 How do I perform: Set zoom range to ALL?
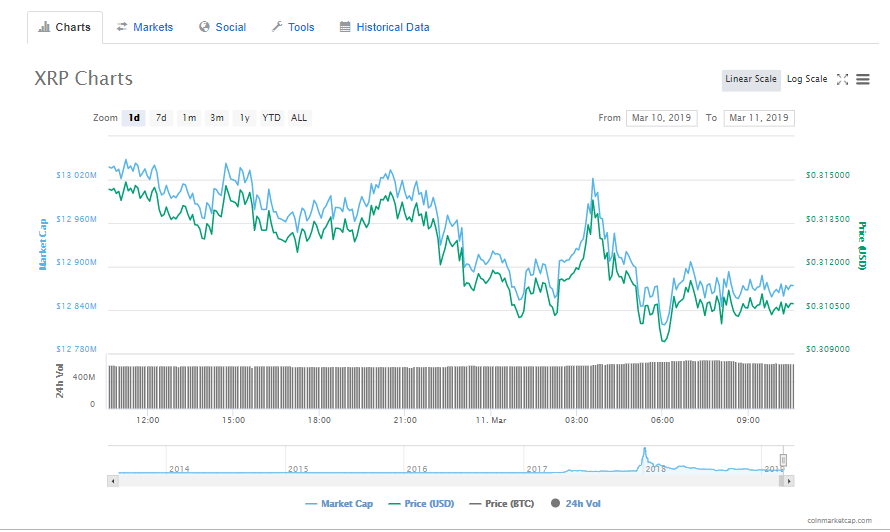tap(299, 118)
